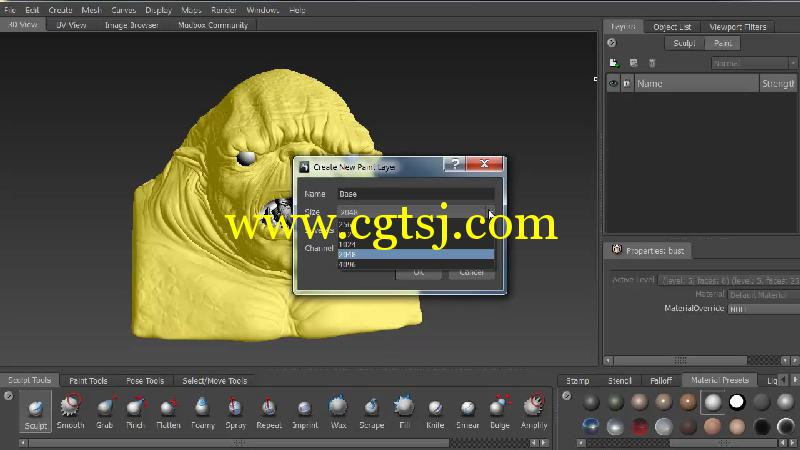Select the blue reflective material preset
Viewport: 800px width, 450px height.
coord(590,426)
